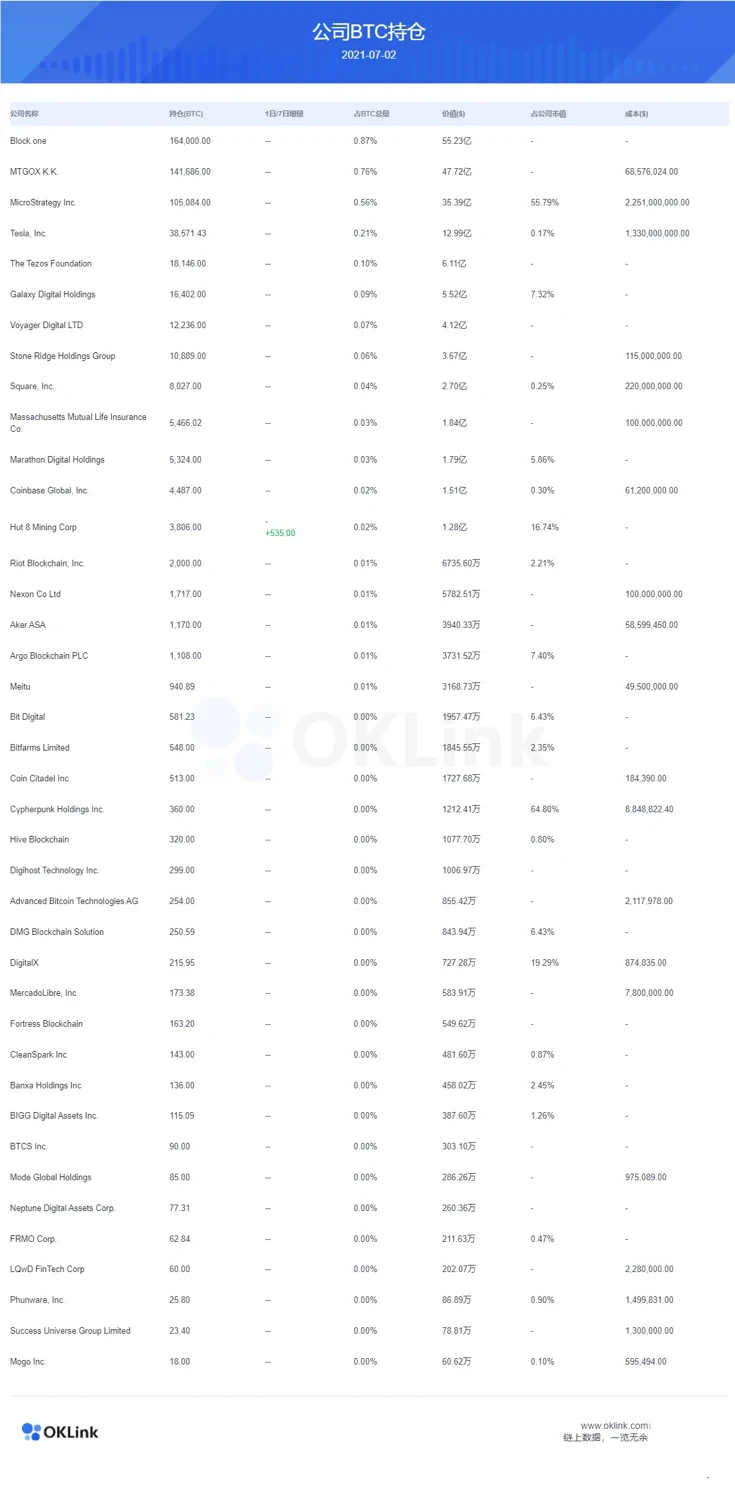Screen dimensions: 735x1491
Task: Click the Block.one company name
Action: click(x=28, y=141)
